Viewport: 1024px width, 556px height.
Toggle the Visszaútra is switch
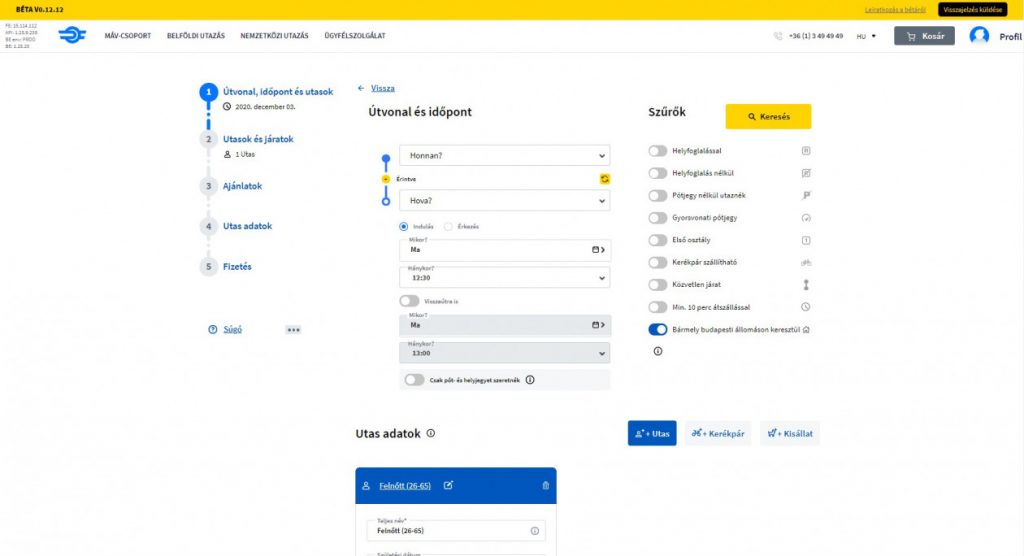(409, 300)
